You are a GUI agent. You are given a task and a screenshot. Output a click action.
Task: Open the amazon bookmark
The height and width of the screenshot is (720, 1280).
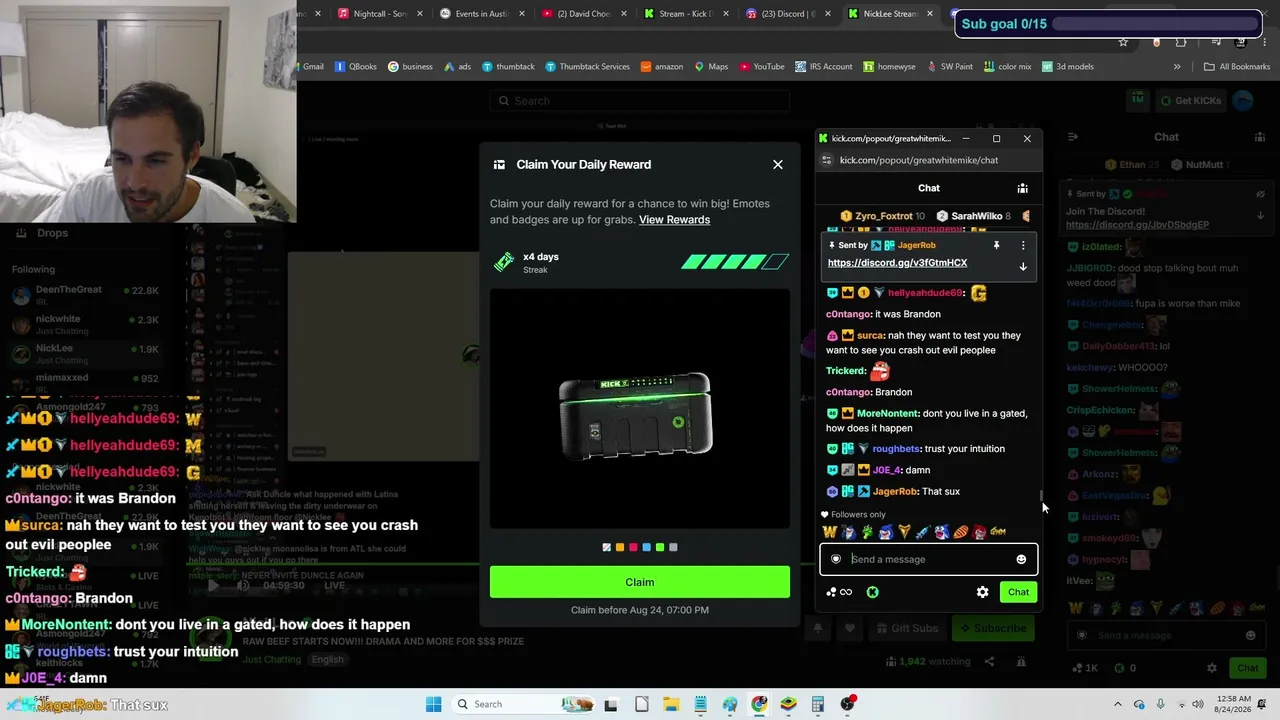tap(661, 67)
